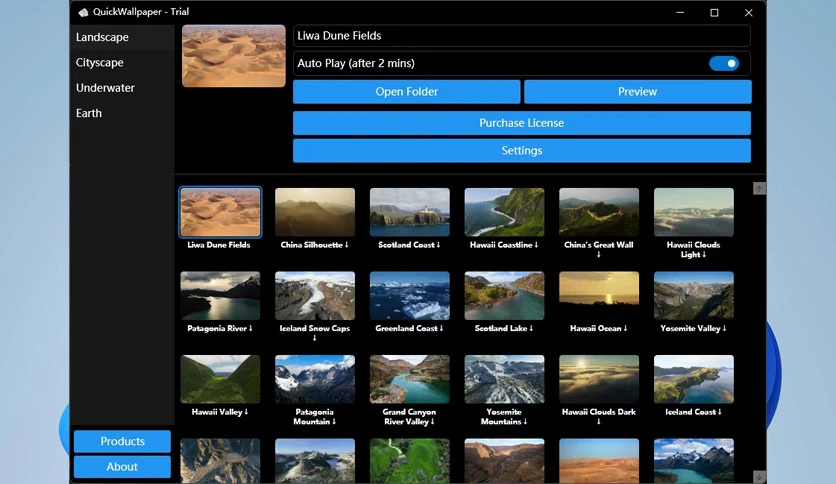Image resolution: width=836 pixels, height=484 pixels.
Task: Select the Greenland Coast wallpaper
Action: pyautogui.click(x=409, y=296)
